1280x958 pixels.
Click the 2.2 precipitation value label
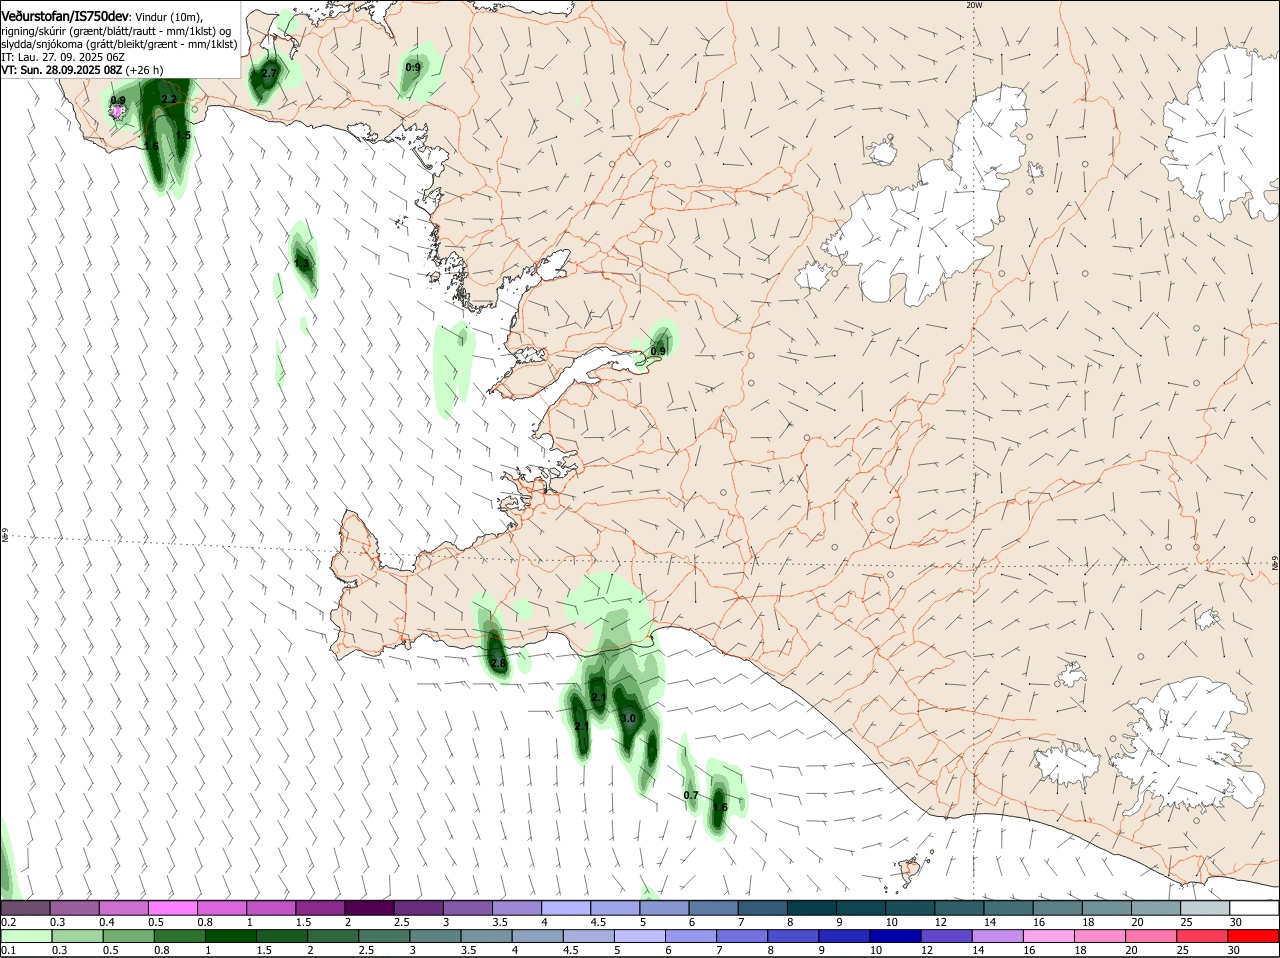point(169,99)
